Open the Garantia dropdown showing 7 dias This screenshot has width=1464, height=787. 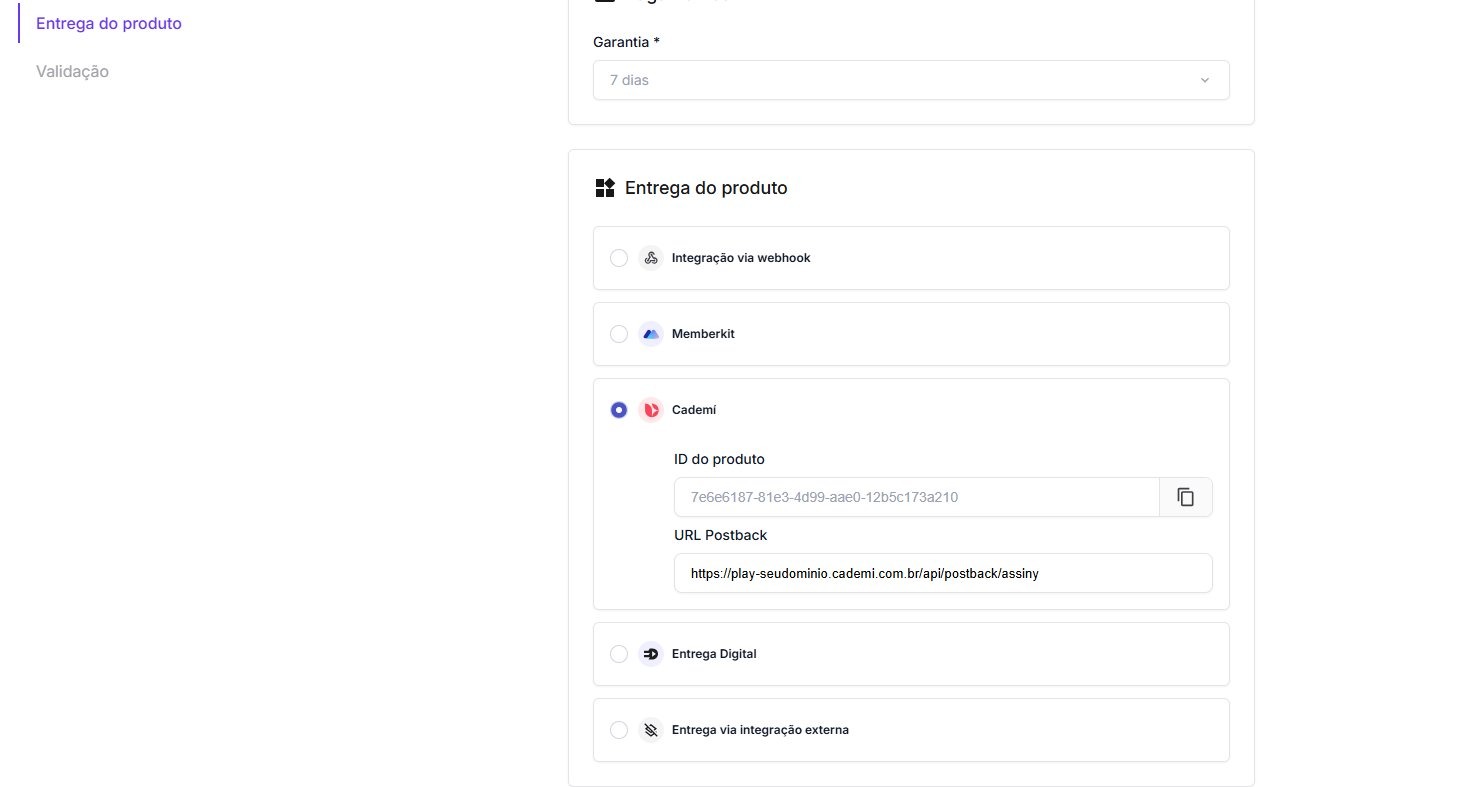coord(911,80)
